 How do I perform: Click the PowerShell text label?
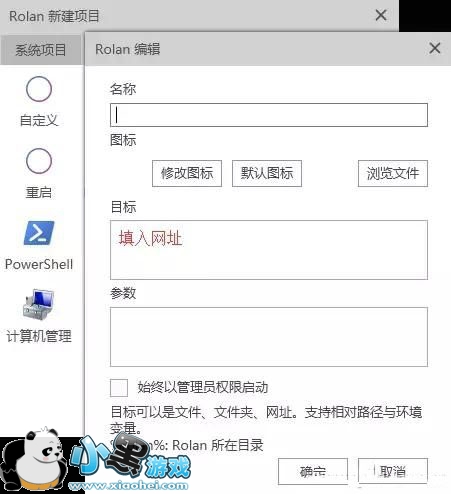tap(39, 264)
